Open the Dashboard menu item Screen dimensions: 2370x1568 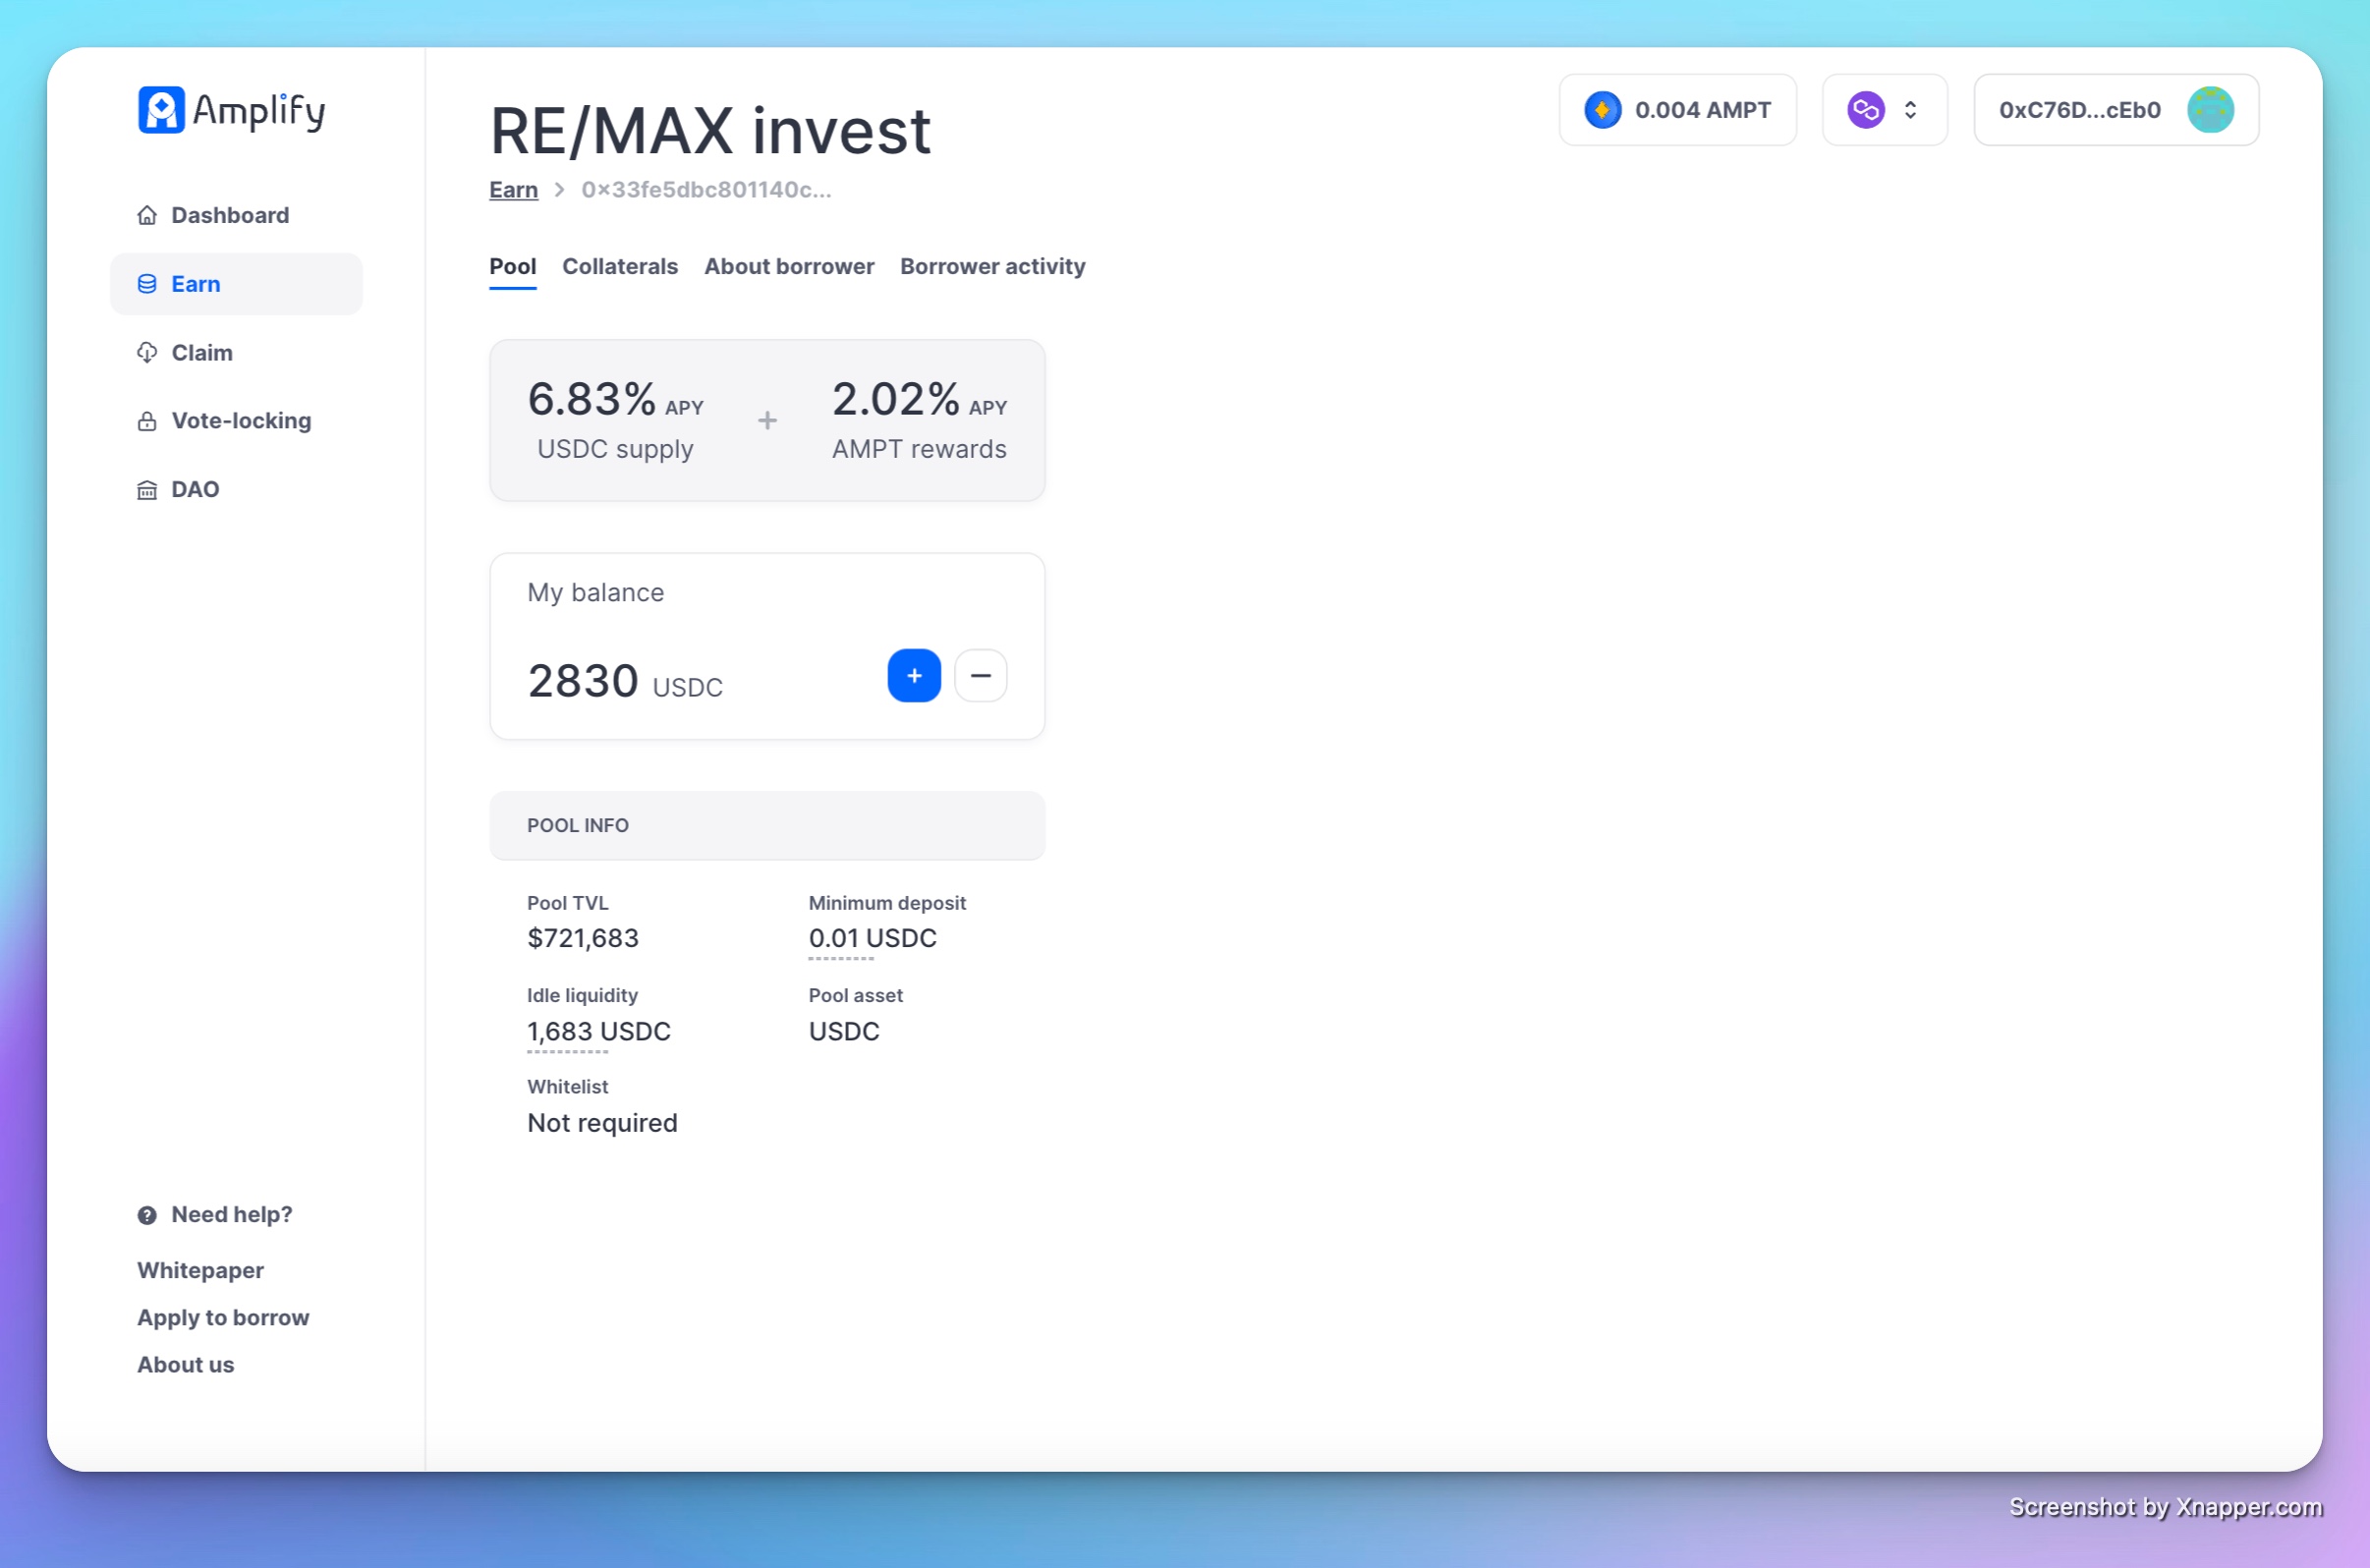[236, 215]
